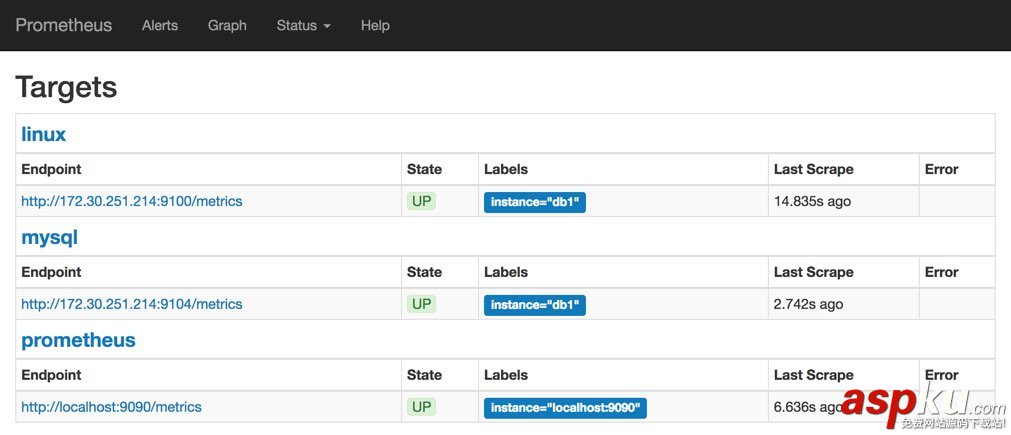Click the linux job heading
Image resolution: width=1011 pixels, height=435 pixels.
44,134
